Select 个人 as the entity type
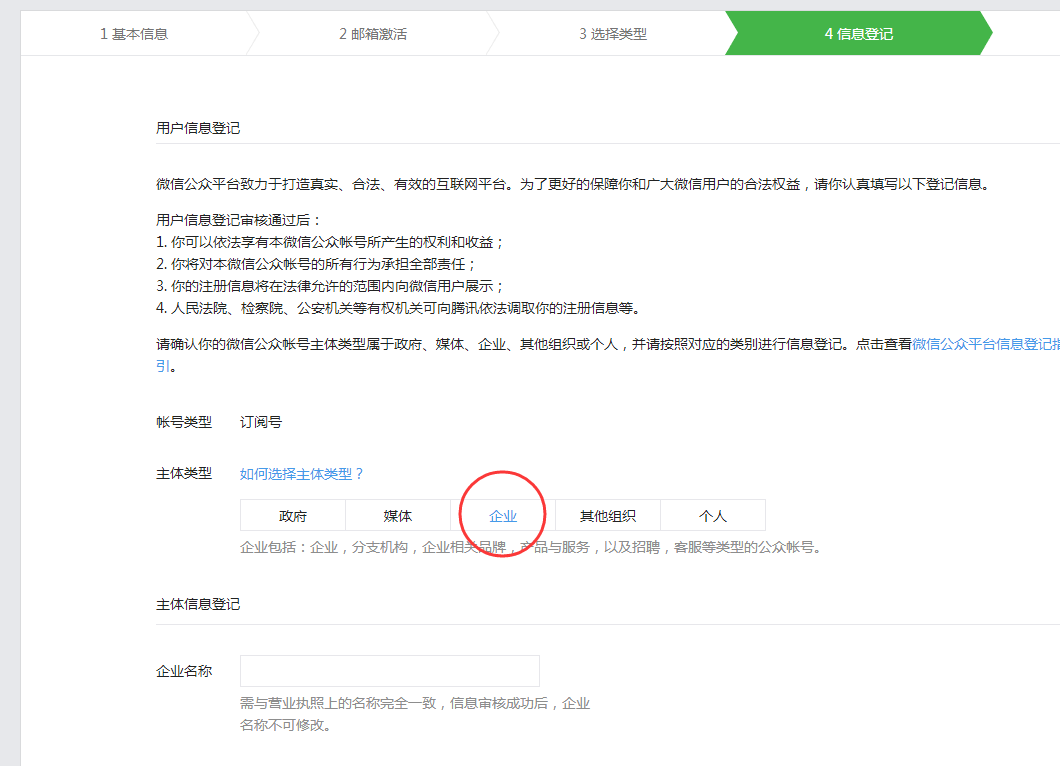Viewport: 1060px width, 766px height. pyautogui.click(x=712, y=516)
